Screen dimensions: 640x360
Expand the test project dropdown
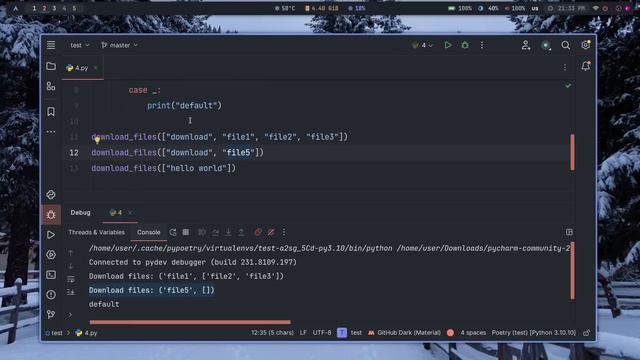coord(80,45)
